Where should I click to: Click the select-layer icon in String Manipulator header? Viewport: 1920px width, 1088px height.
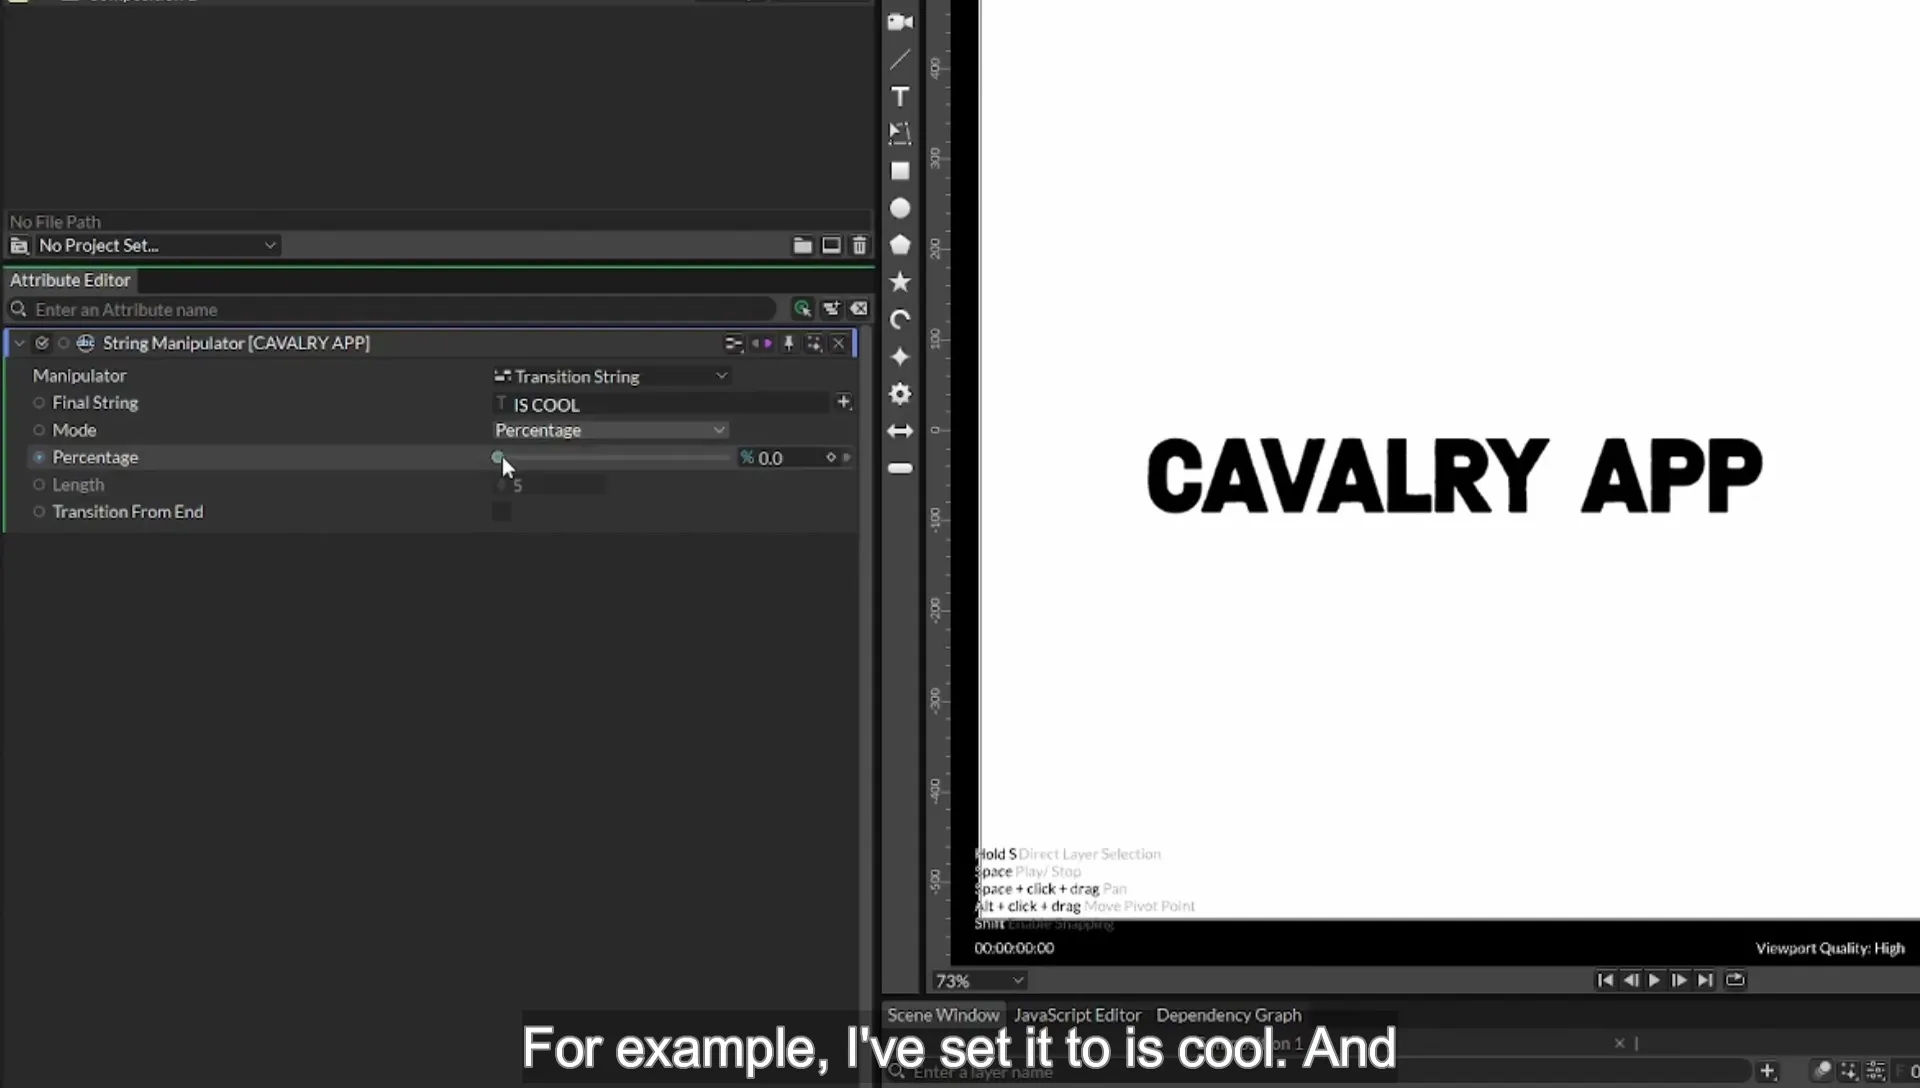tap(814, 343)
